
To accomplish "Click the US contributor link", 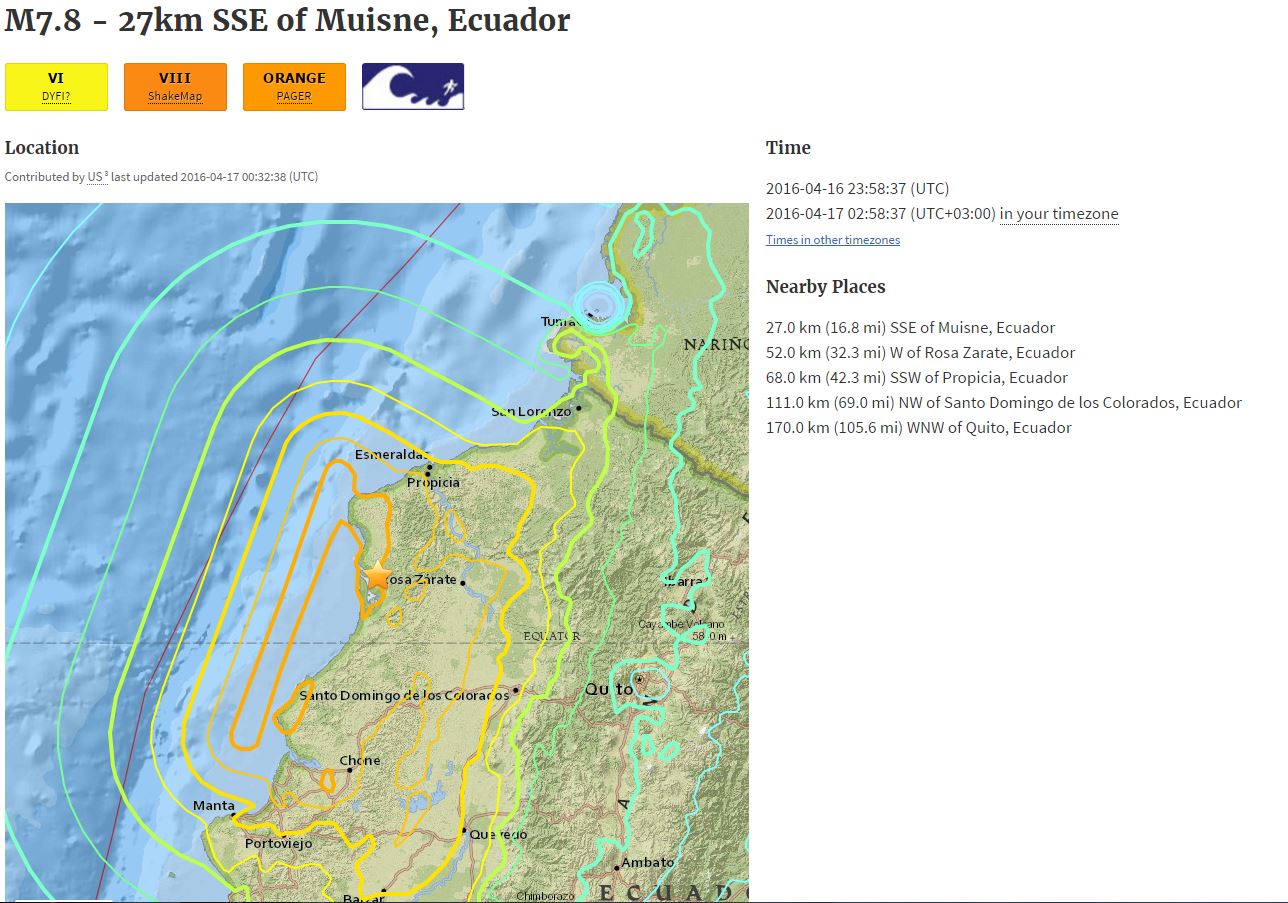I will pyautogui.click(x=95, y=177).
